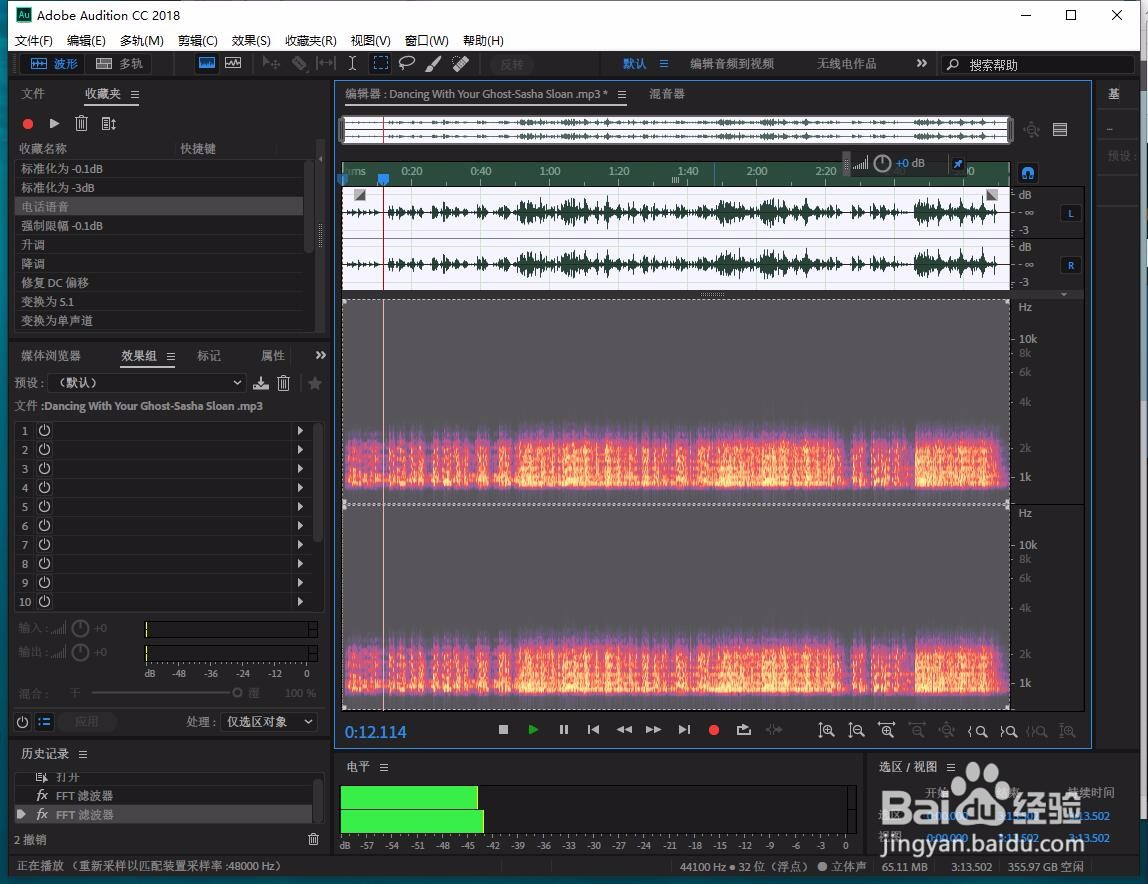
Task: Toggle power for effect slot 5
Action: 45,506
